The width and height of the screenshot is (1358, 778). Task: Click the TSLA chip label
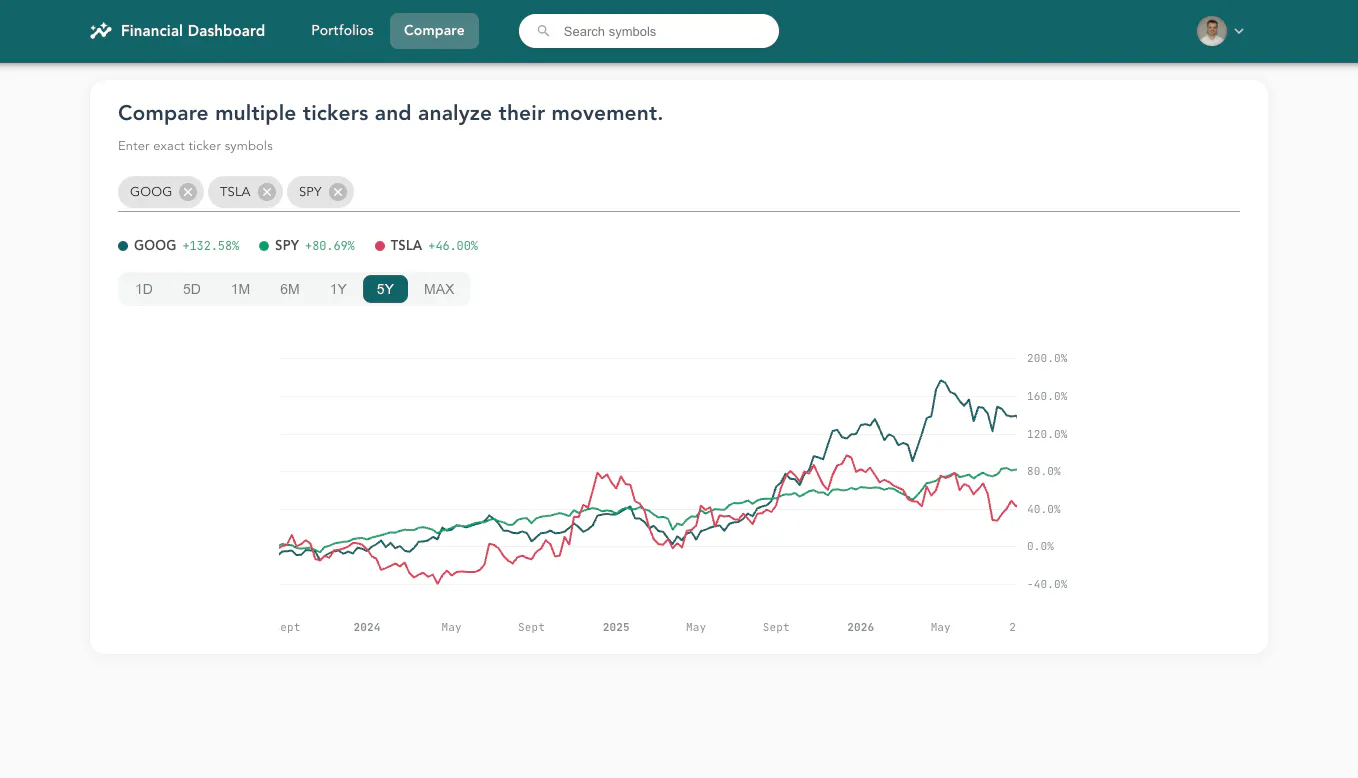[x=235, y=192]
